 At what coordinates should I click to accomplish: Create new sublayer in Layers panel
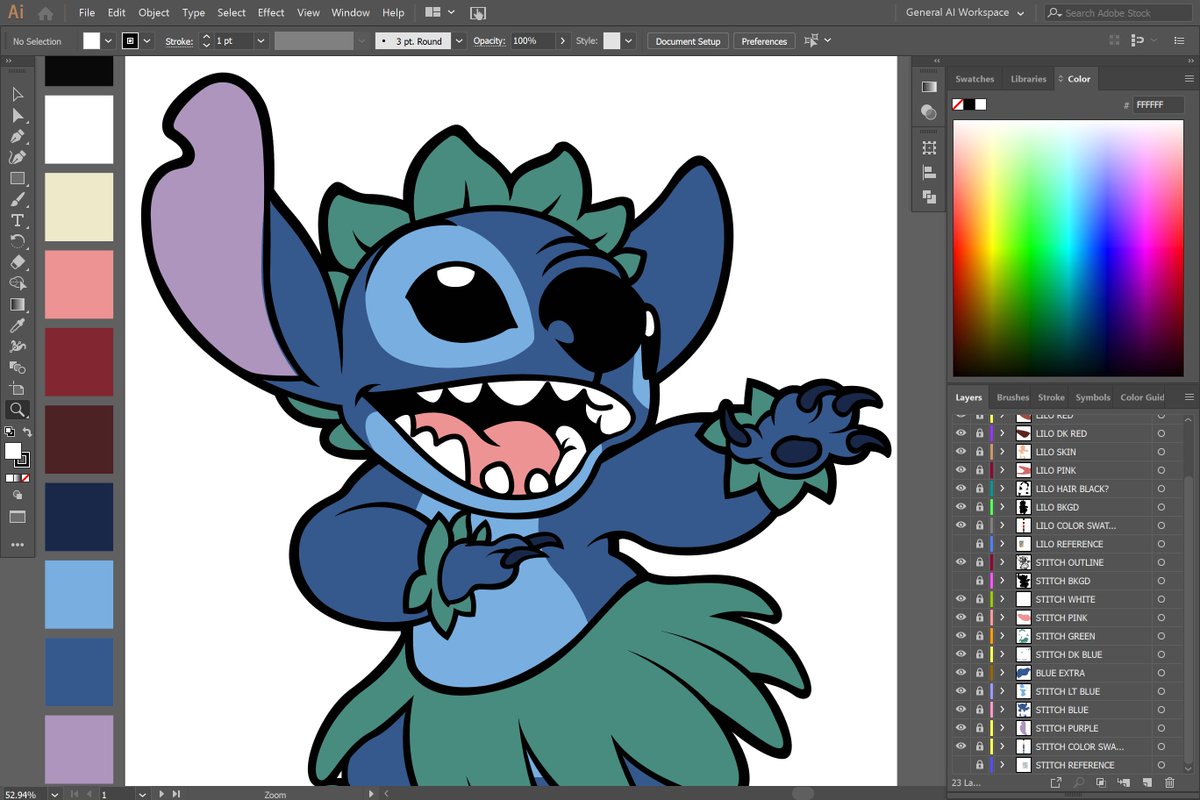click(x=1123, y=783)
